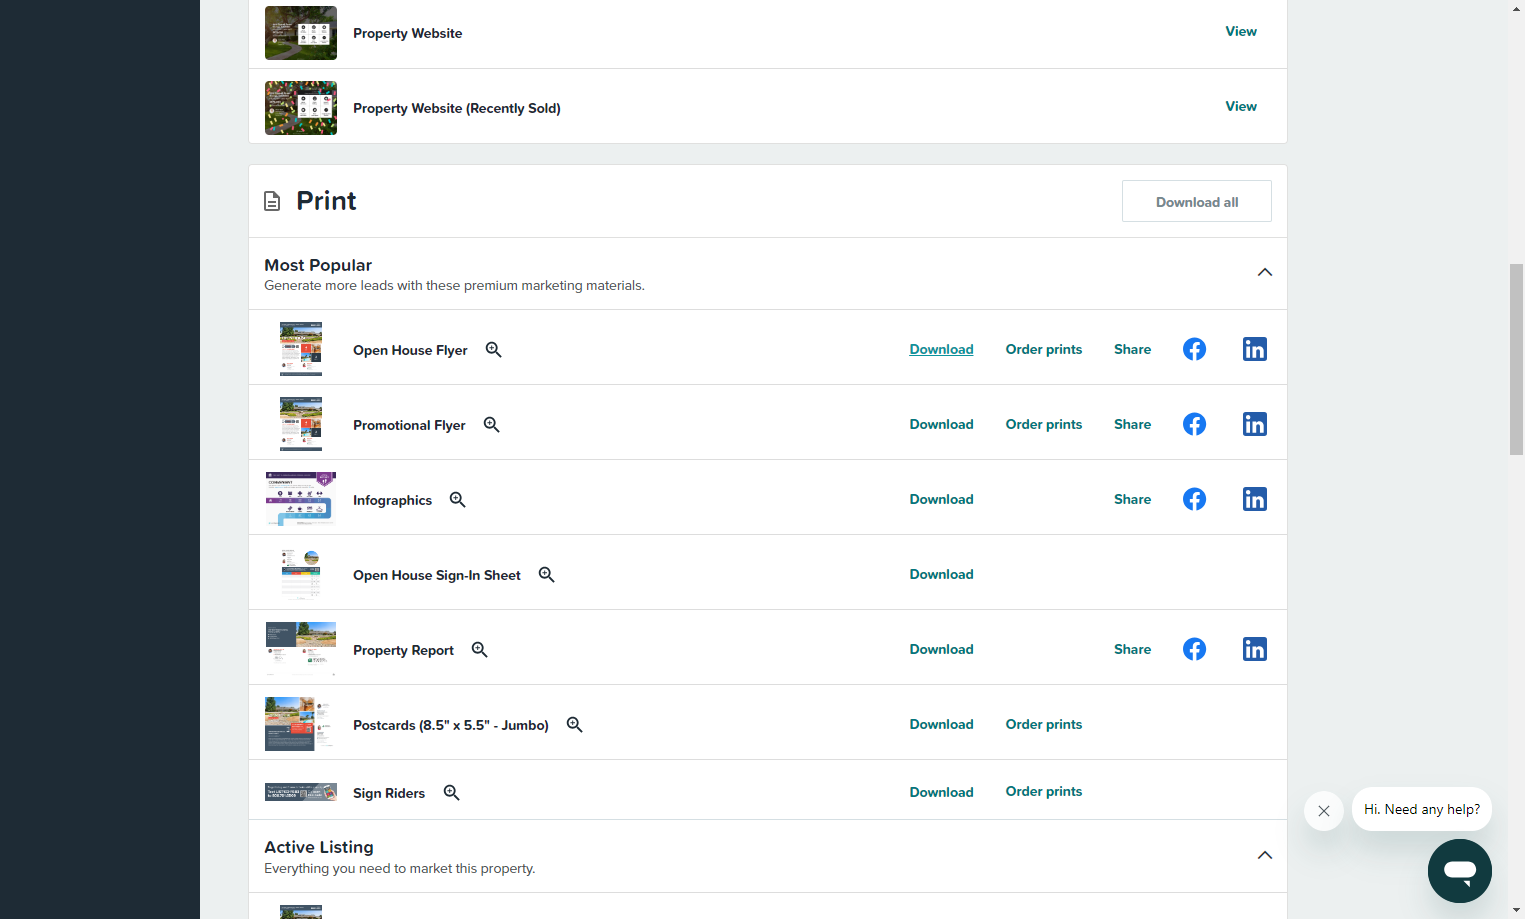Open the chat support bubble
This screenshot has height=919, width=1525.
click(1459, 871)
